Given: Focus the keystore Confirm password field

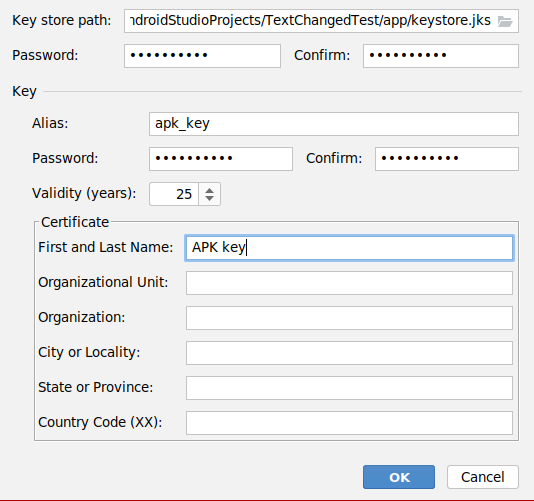Looking at the screenshot, I should pyautogui.click(x=441, y=56).
